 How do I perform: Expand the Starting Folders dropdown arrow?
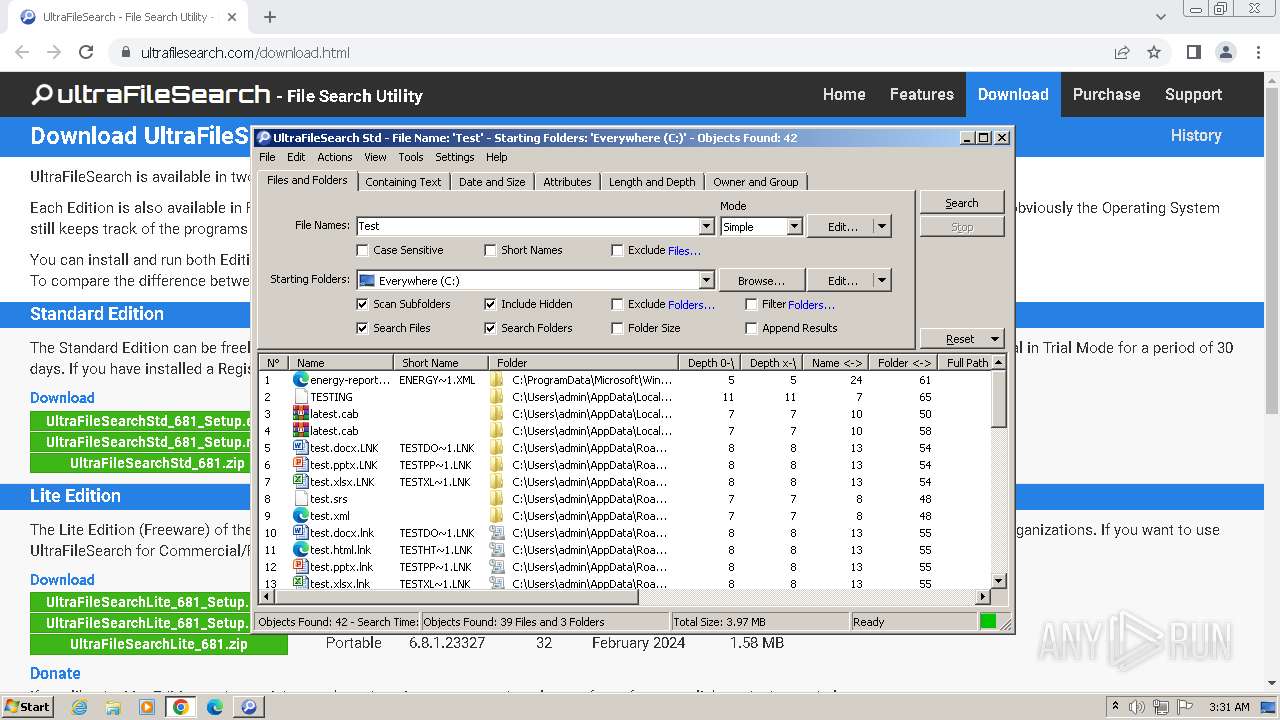point(706,280)
